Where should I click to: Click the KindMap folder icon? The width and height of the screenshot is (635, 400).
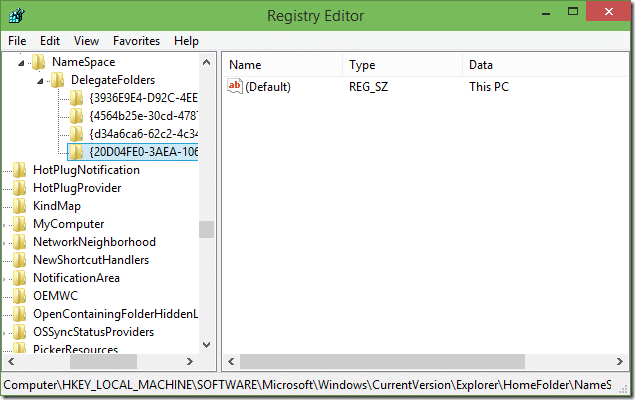pos(19,206)
